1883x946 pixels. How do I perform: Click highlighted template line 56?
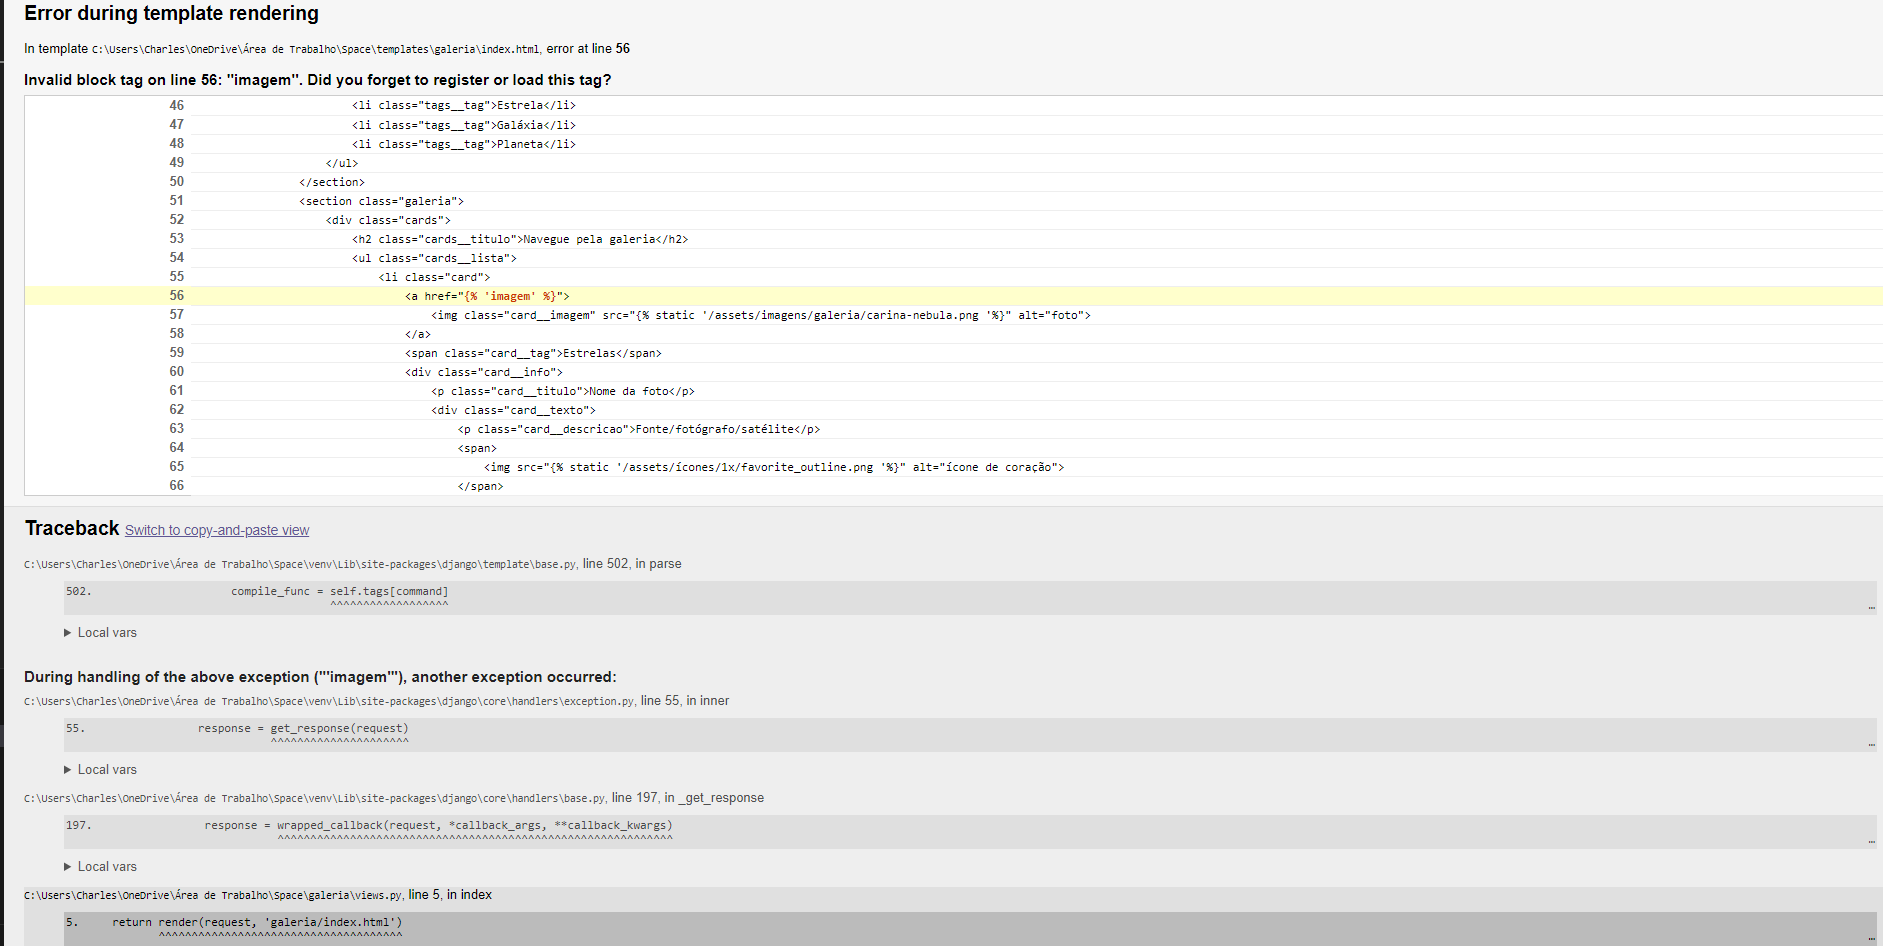tap(954, 296)
